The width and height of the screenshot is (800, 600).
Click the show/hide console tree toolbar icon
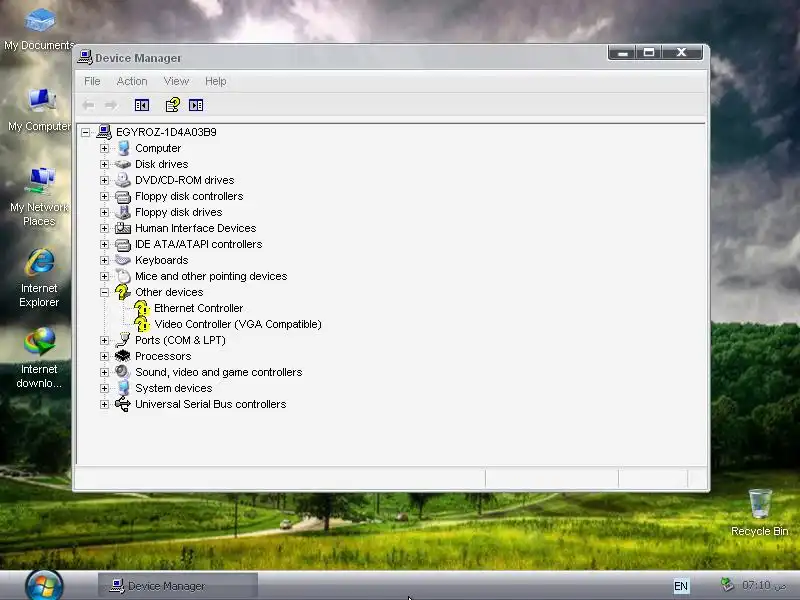point(142,105)
